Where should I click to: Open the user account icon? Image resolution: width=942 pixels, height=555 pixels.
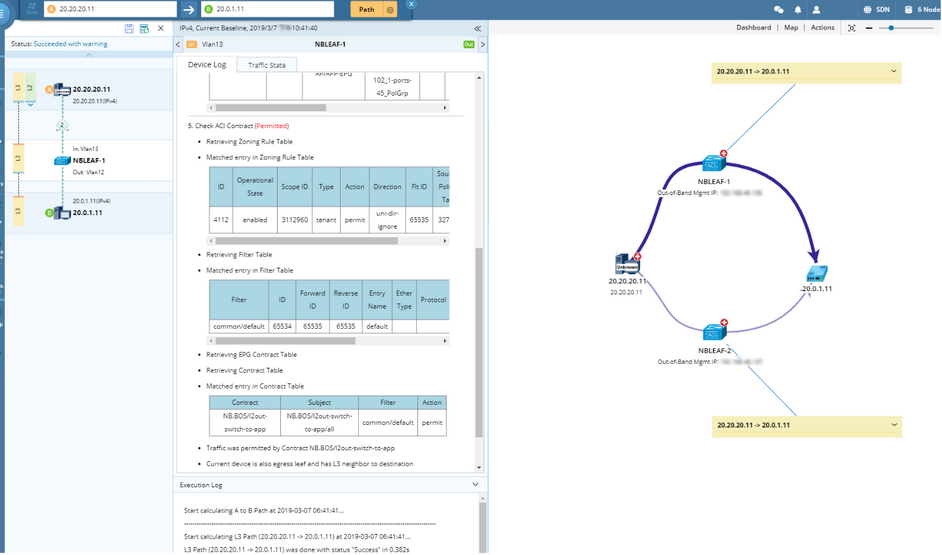(x=816, y=10)
